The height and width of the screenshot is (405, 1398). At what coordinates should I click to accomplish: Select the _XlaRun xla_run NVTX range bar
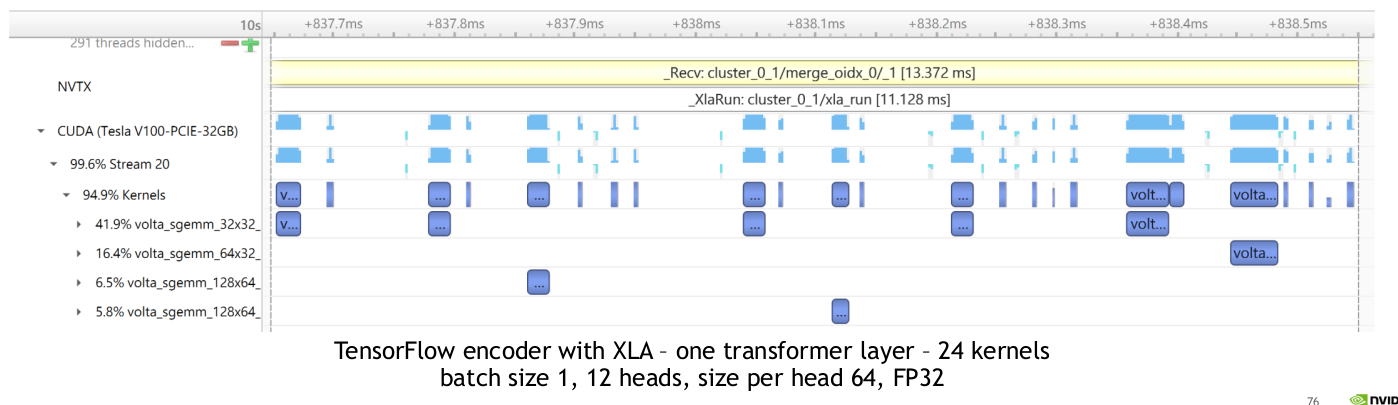click(x=814, y=100)
